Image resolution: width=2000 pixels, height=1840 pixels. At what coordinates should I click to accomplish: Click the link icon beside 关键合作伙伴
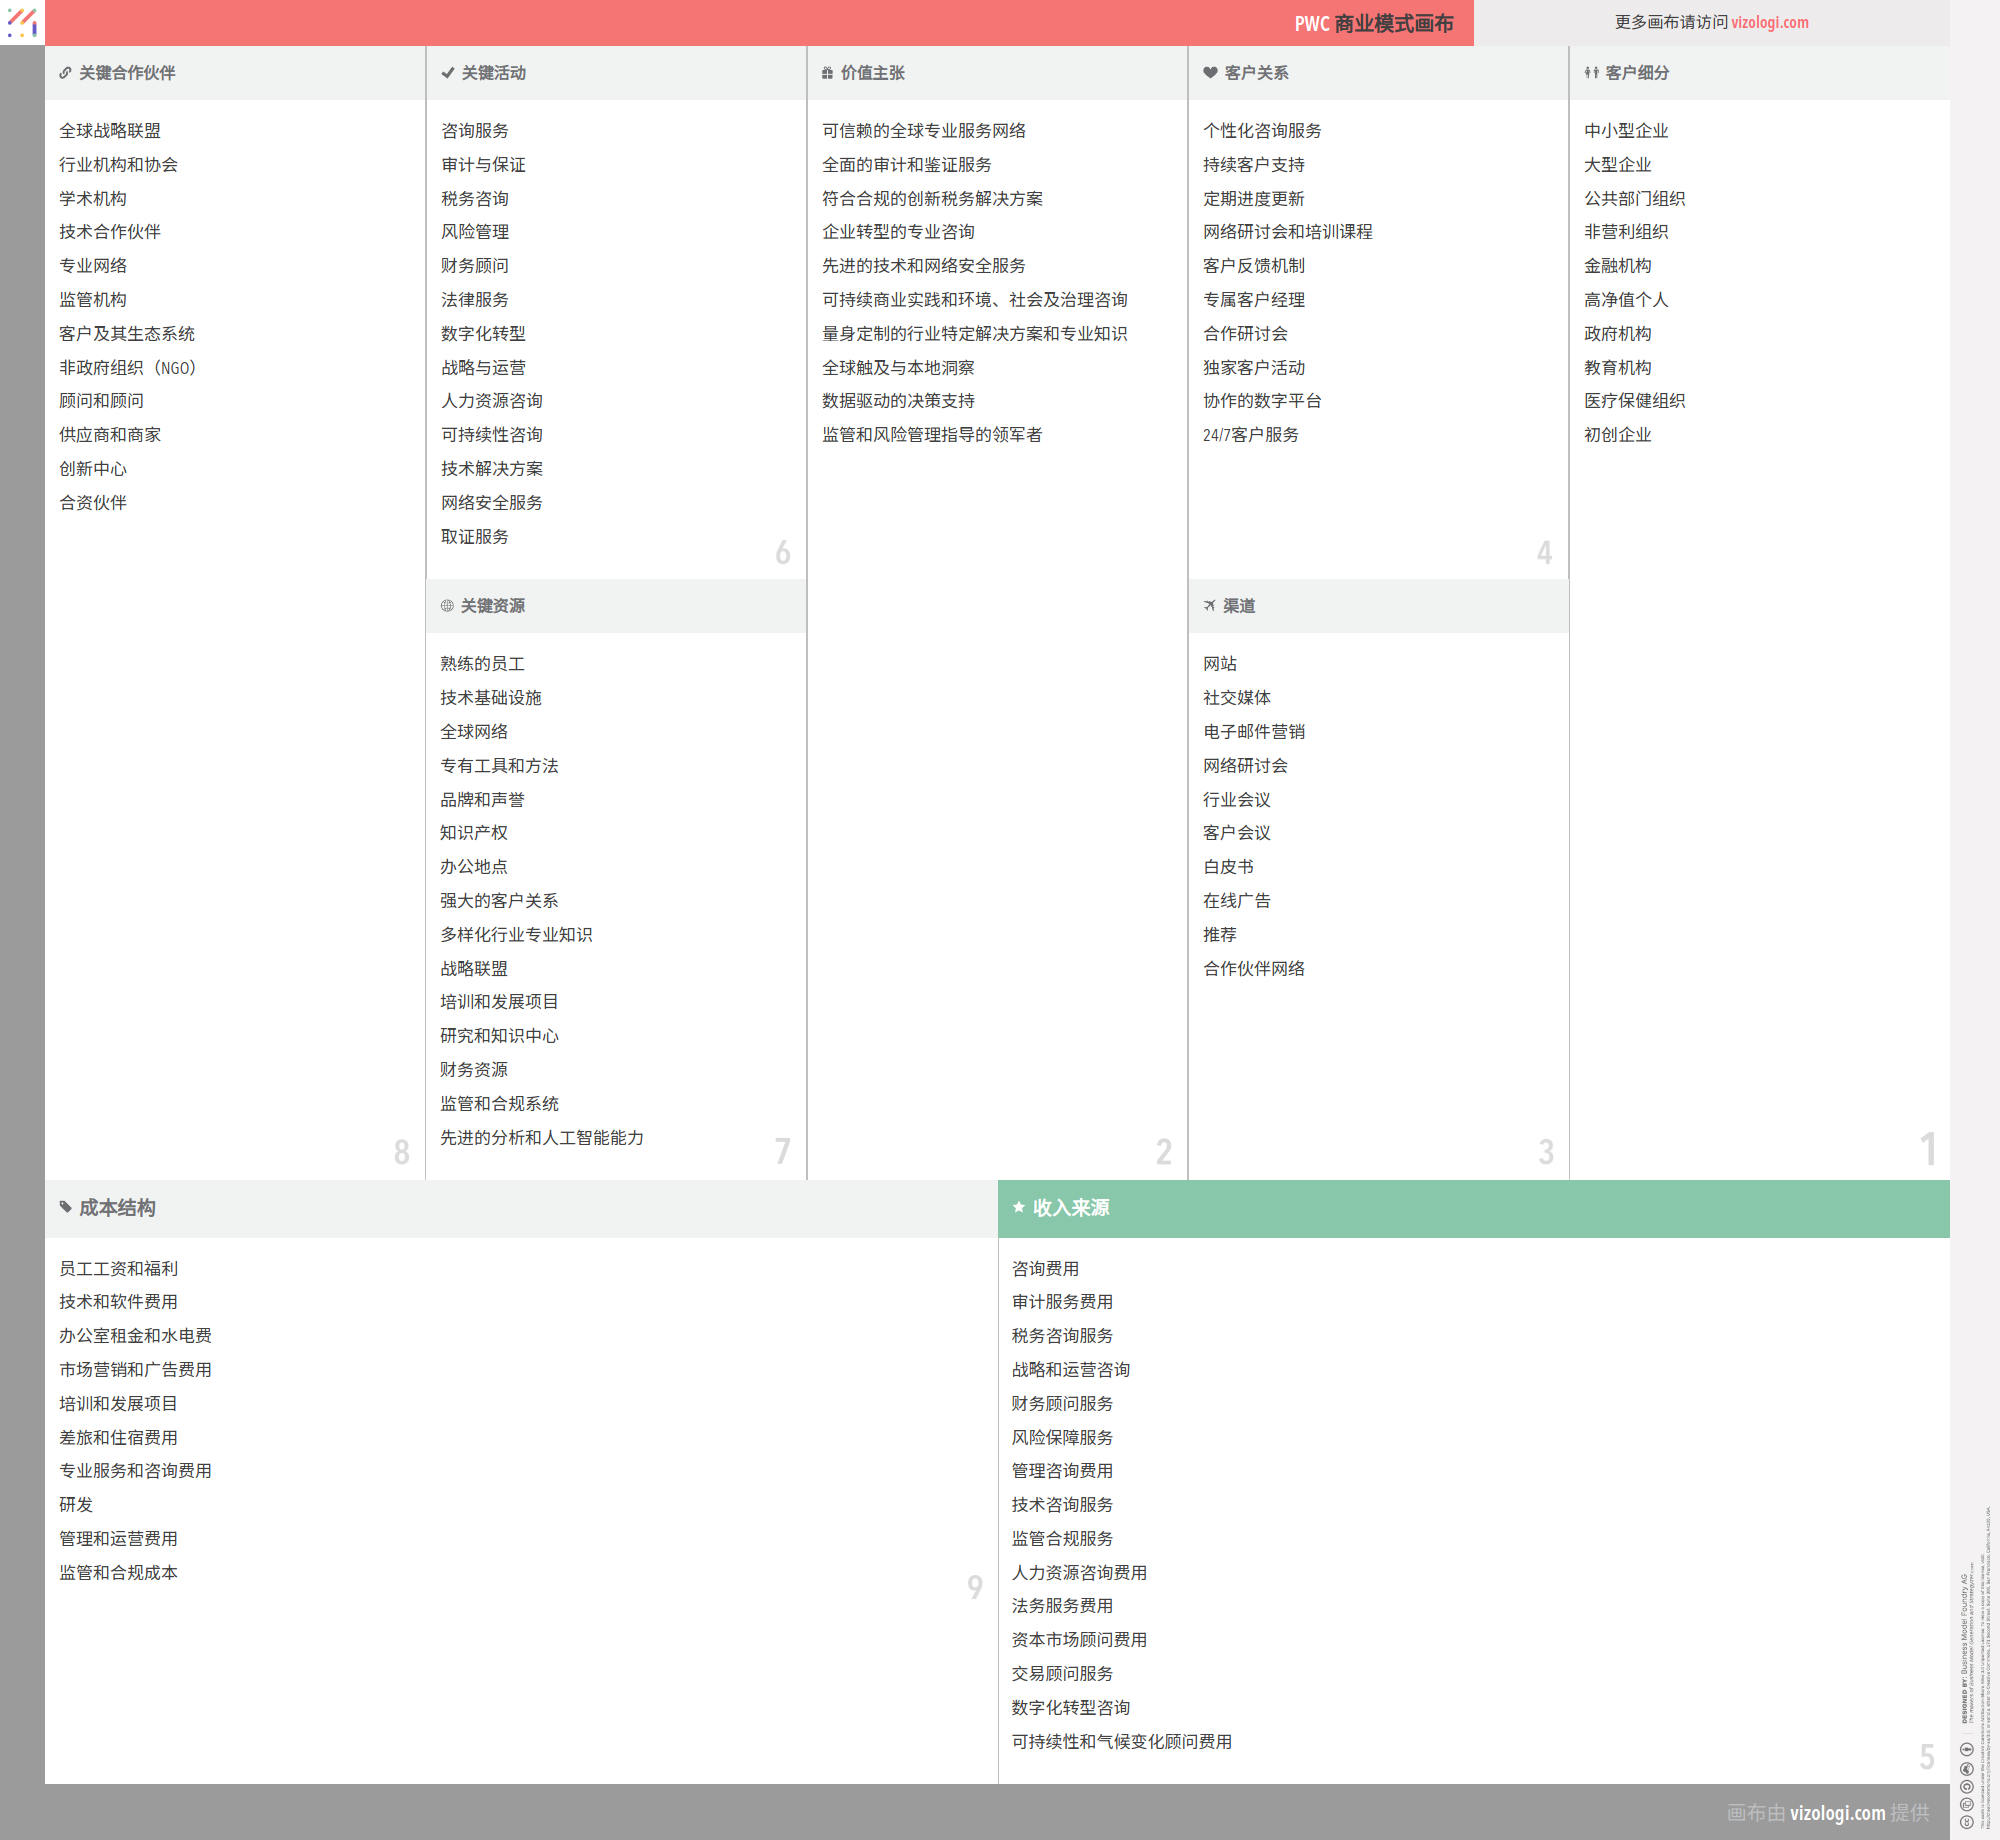65,73
